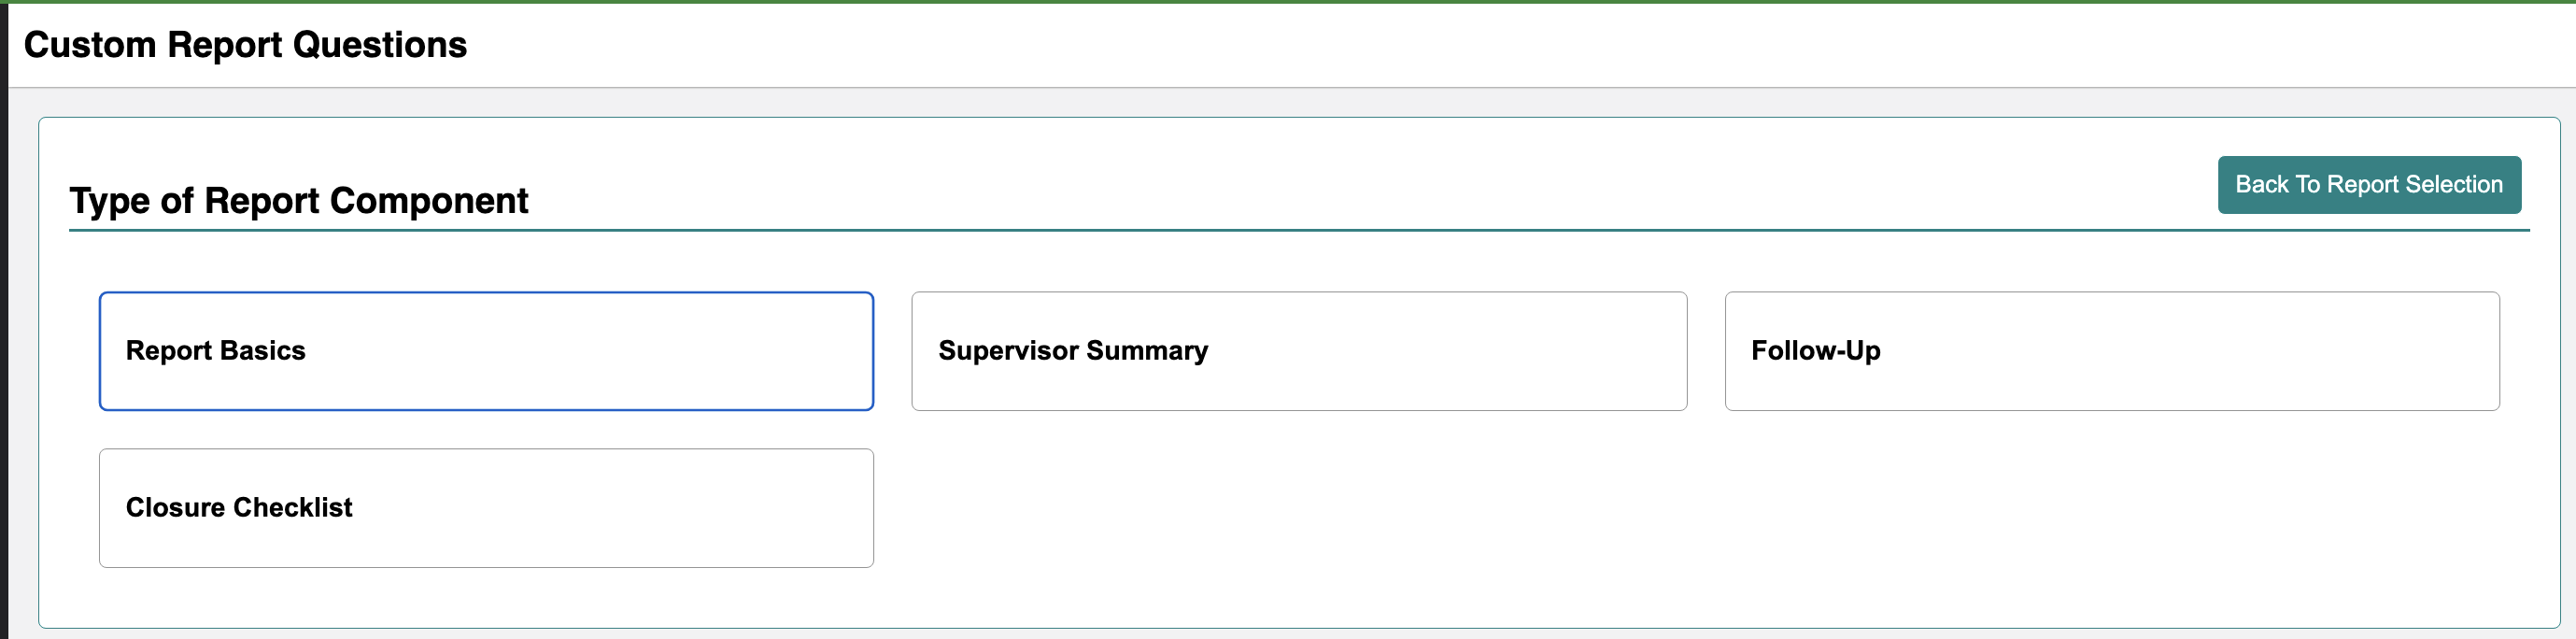Click Back To Report Selection button
This screenshot has height=639, width=2576.
pos(2369,185)
